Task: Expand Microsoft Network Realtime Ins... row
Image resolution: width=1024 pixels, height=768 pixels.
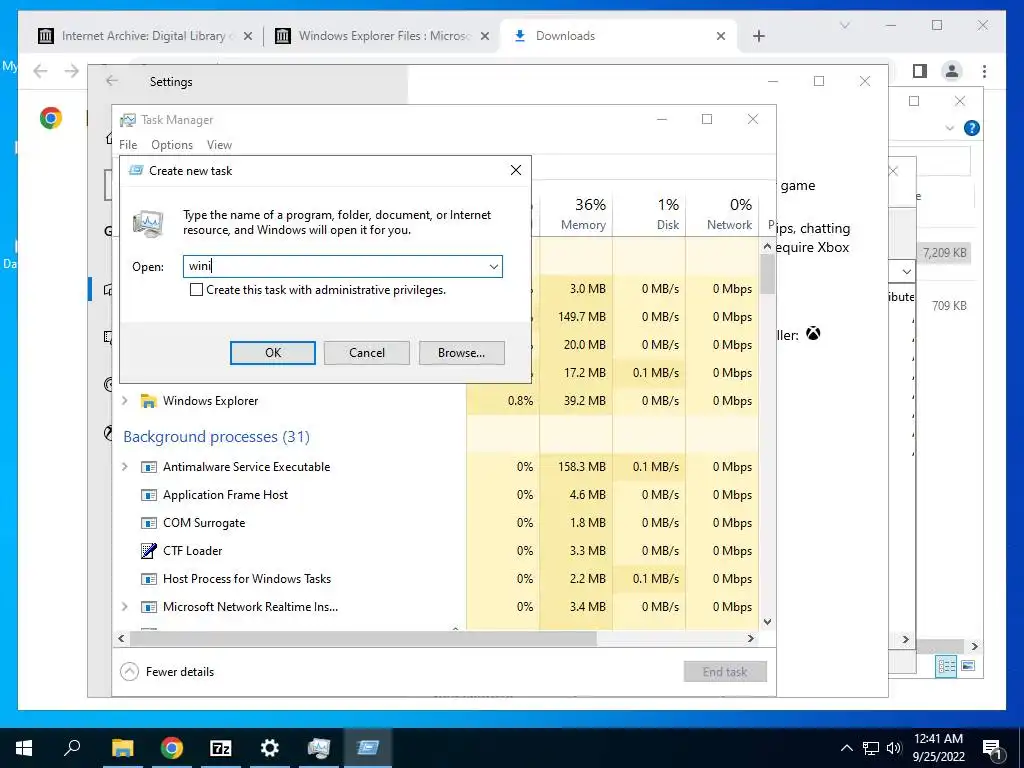Action: tap(125, 607)
